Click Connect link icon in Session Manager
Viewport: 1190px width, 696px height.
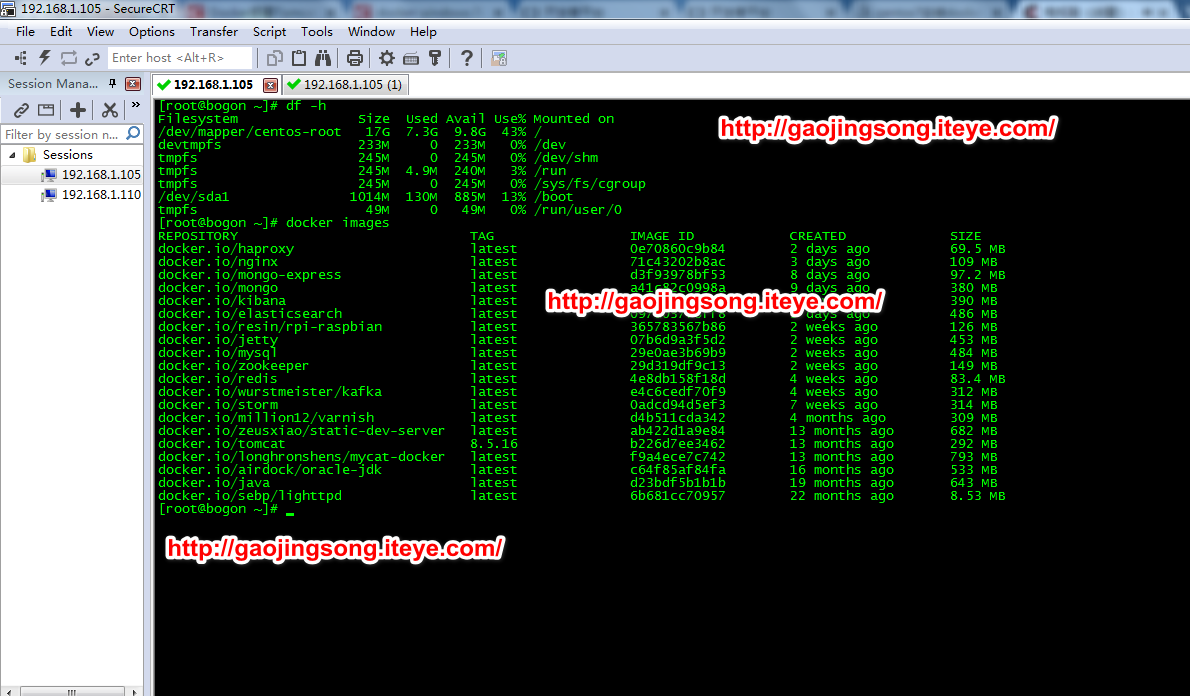(21, 110)
